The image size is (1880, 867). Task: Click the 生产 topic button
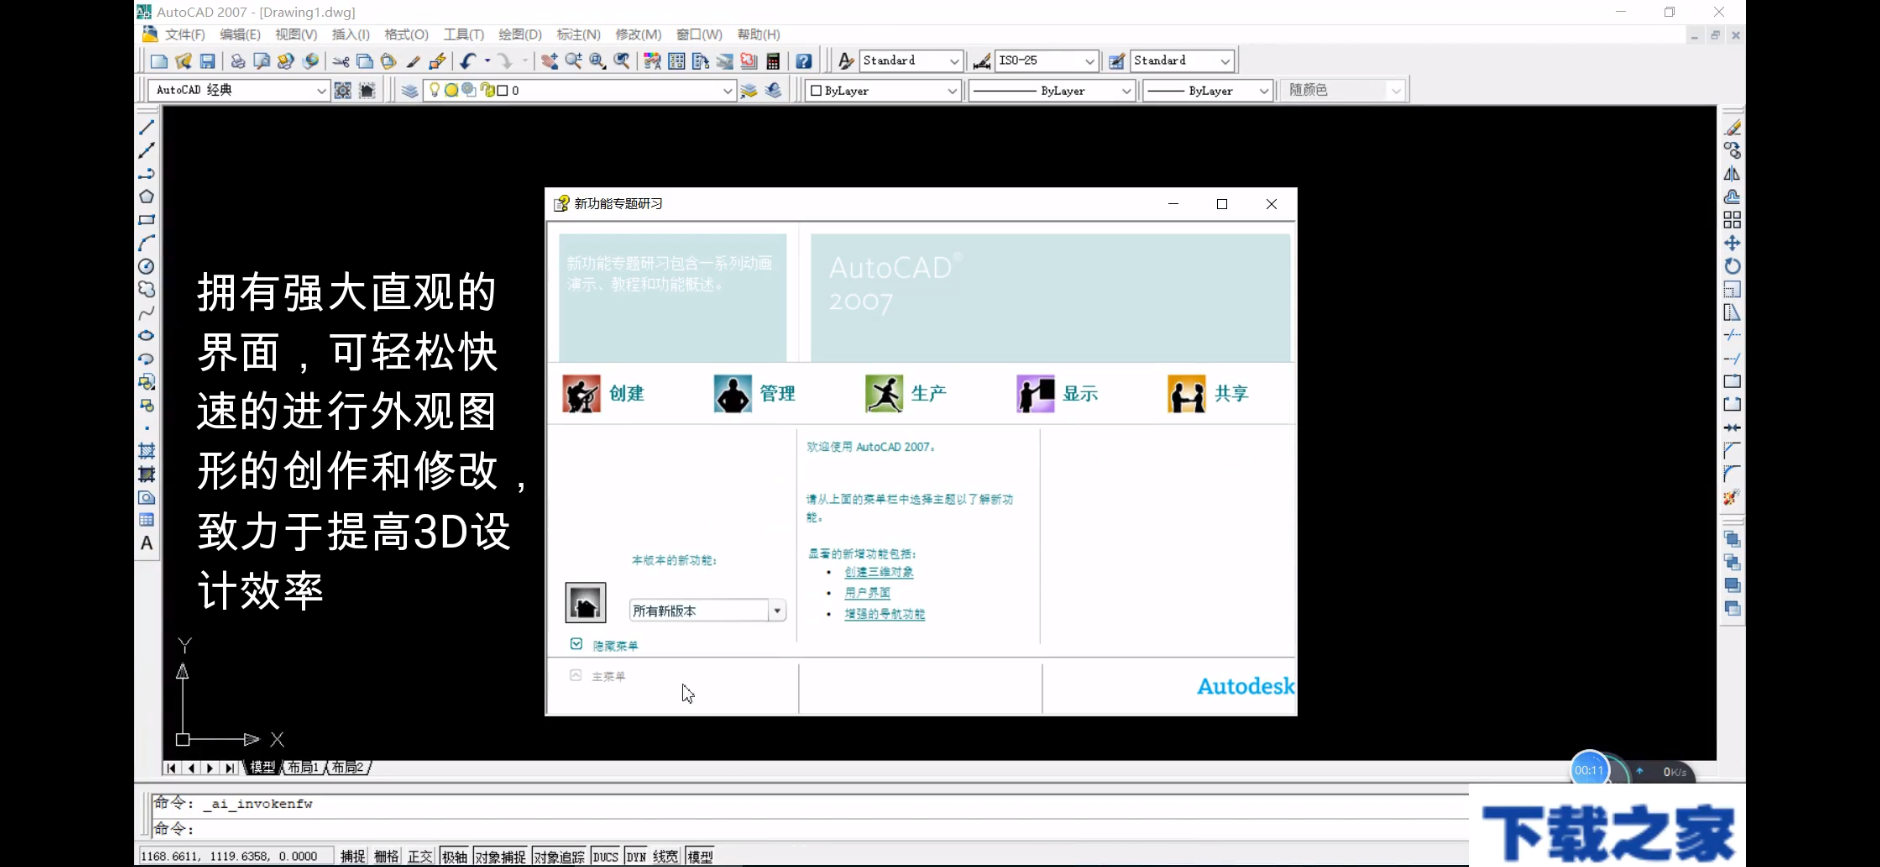point(906,394)
